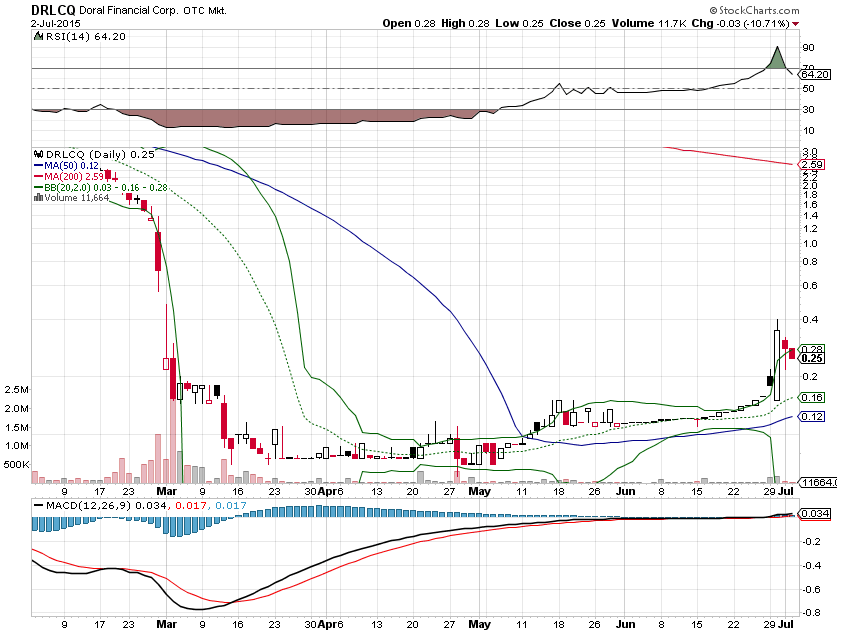Image resolution: width=854 pixels, height=630 pixels.
Task: Click the 2.59 MA(200) price tag
Action: [812, 164]
